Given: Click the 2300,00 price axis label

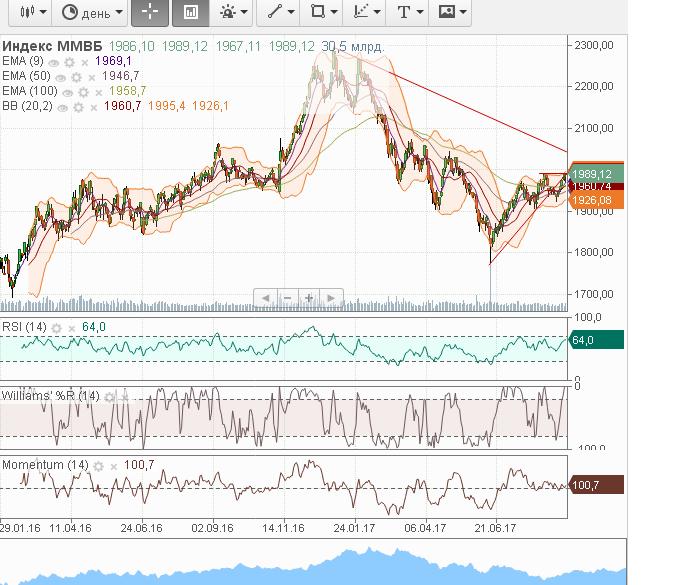Looking at the screenshot, I should coord(594,45).
